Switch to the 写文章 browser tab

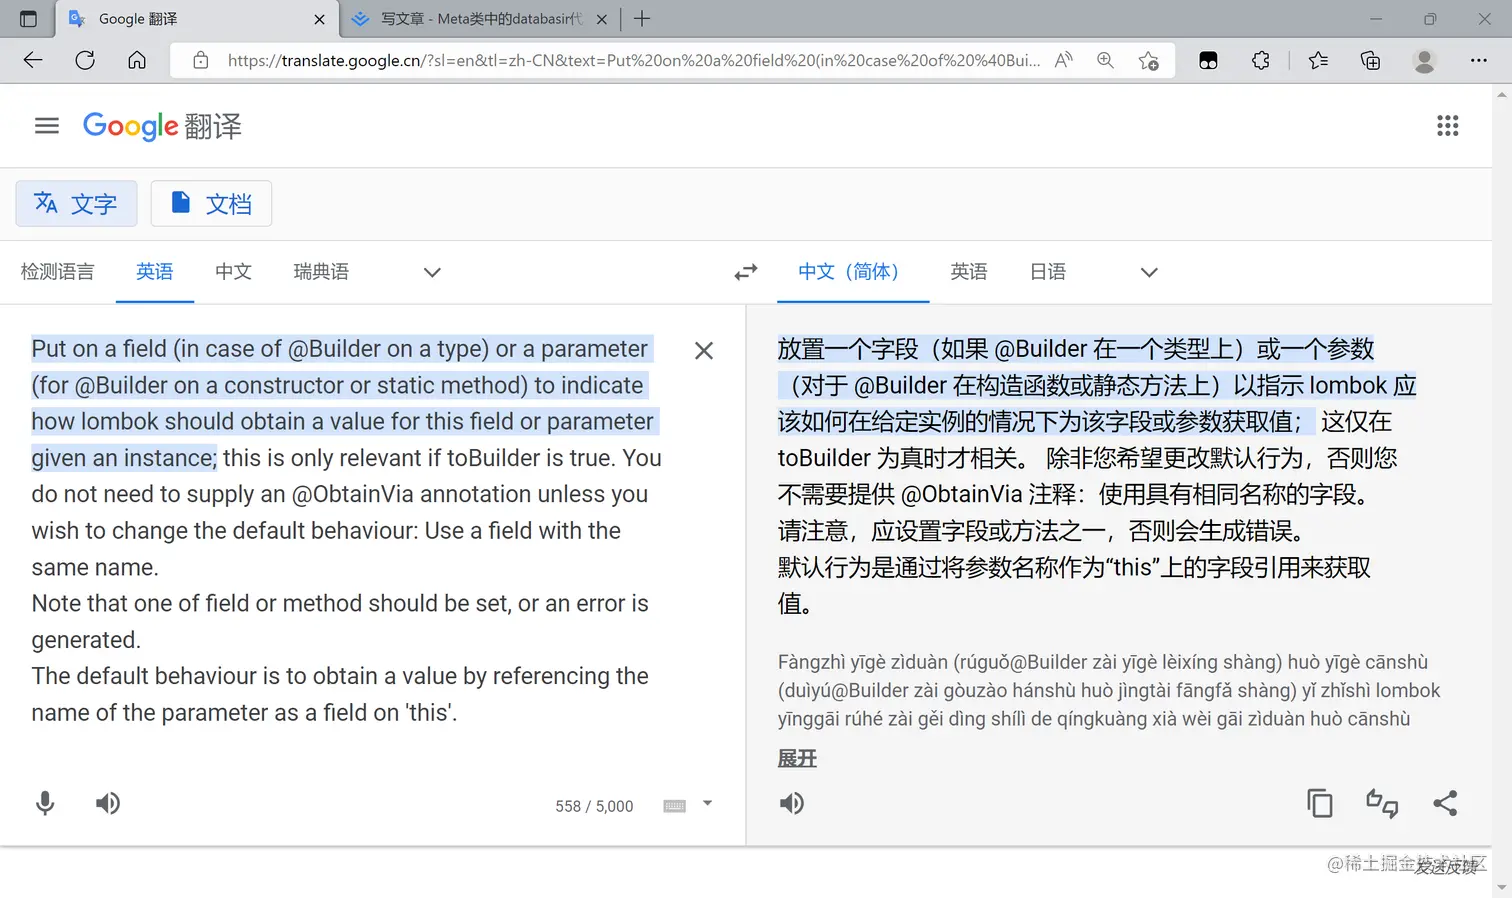480,19
